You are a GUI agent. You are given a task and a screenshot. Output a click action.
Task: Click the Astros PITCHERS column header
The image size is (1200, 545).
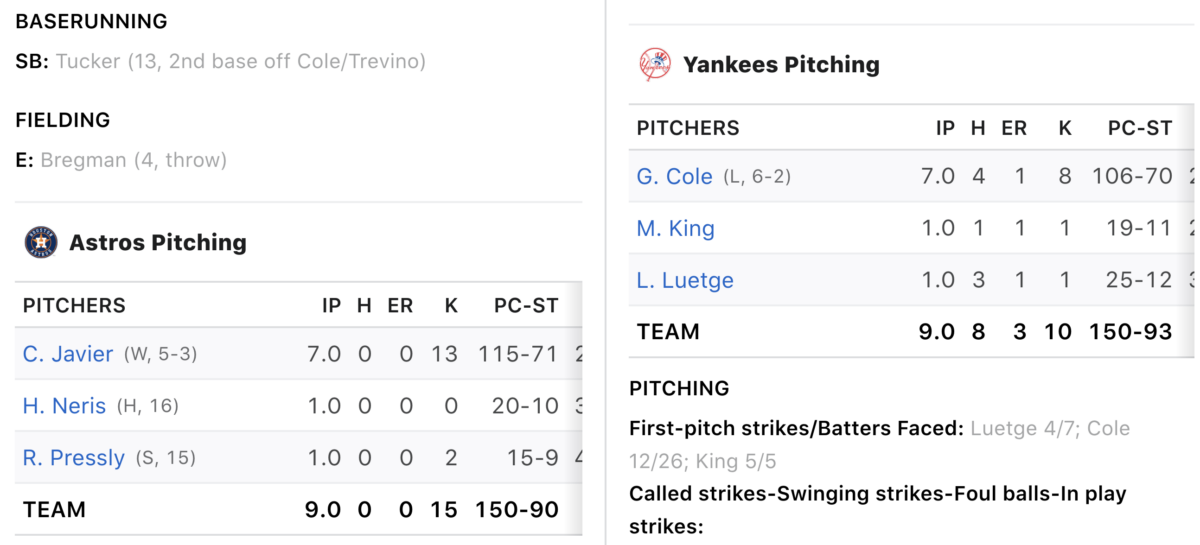click(74, 306)
